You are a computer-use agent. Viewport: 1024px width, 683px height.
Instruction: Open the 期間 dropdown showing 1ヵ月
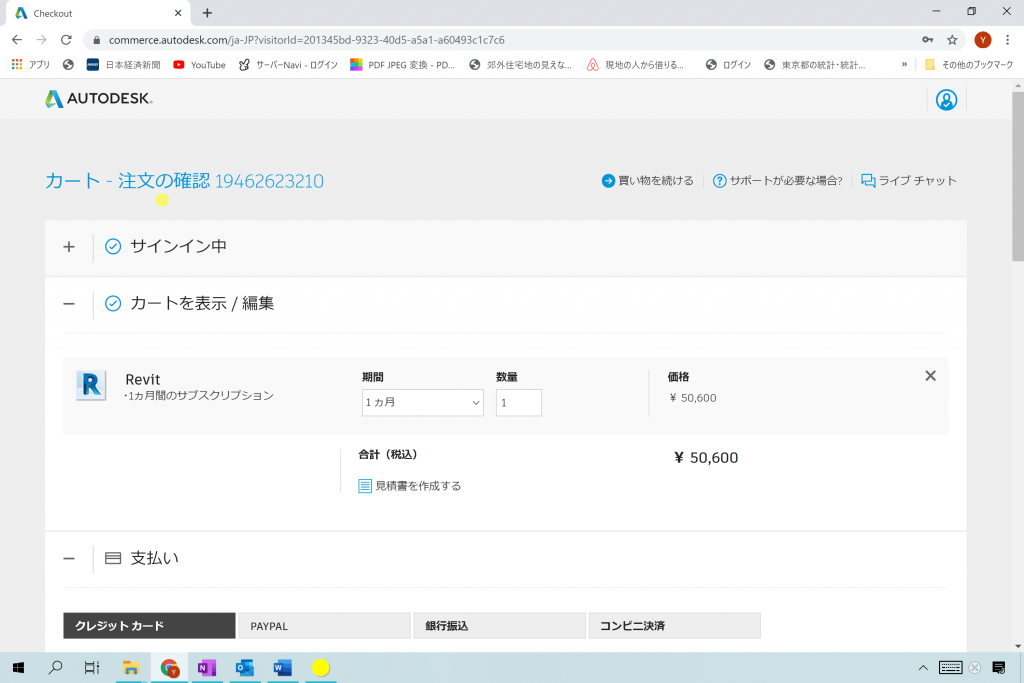pos(422,402)
